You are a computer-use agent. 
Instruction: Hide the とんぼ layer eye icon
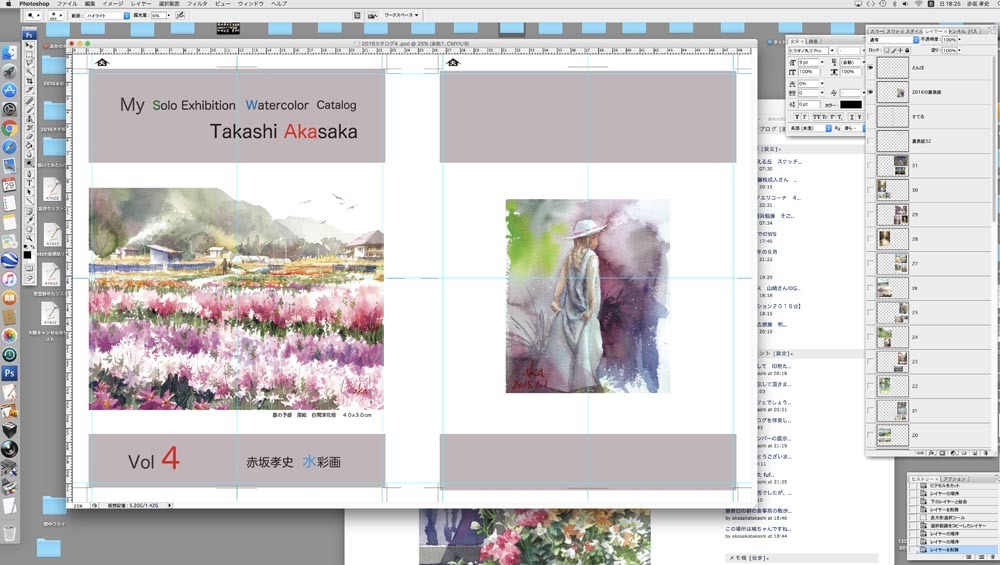[x=871, y=68]
